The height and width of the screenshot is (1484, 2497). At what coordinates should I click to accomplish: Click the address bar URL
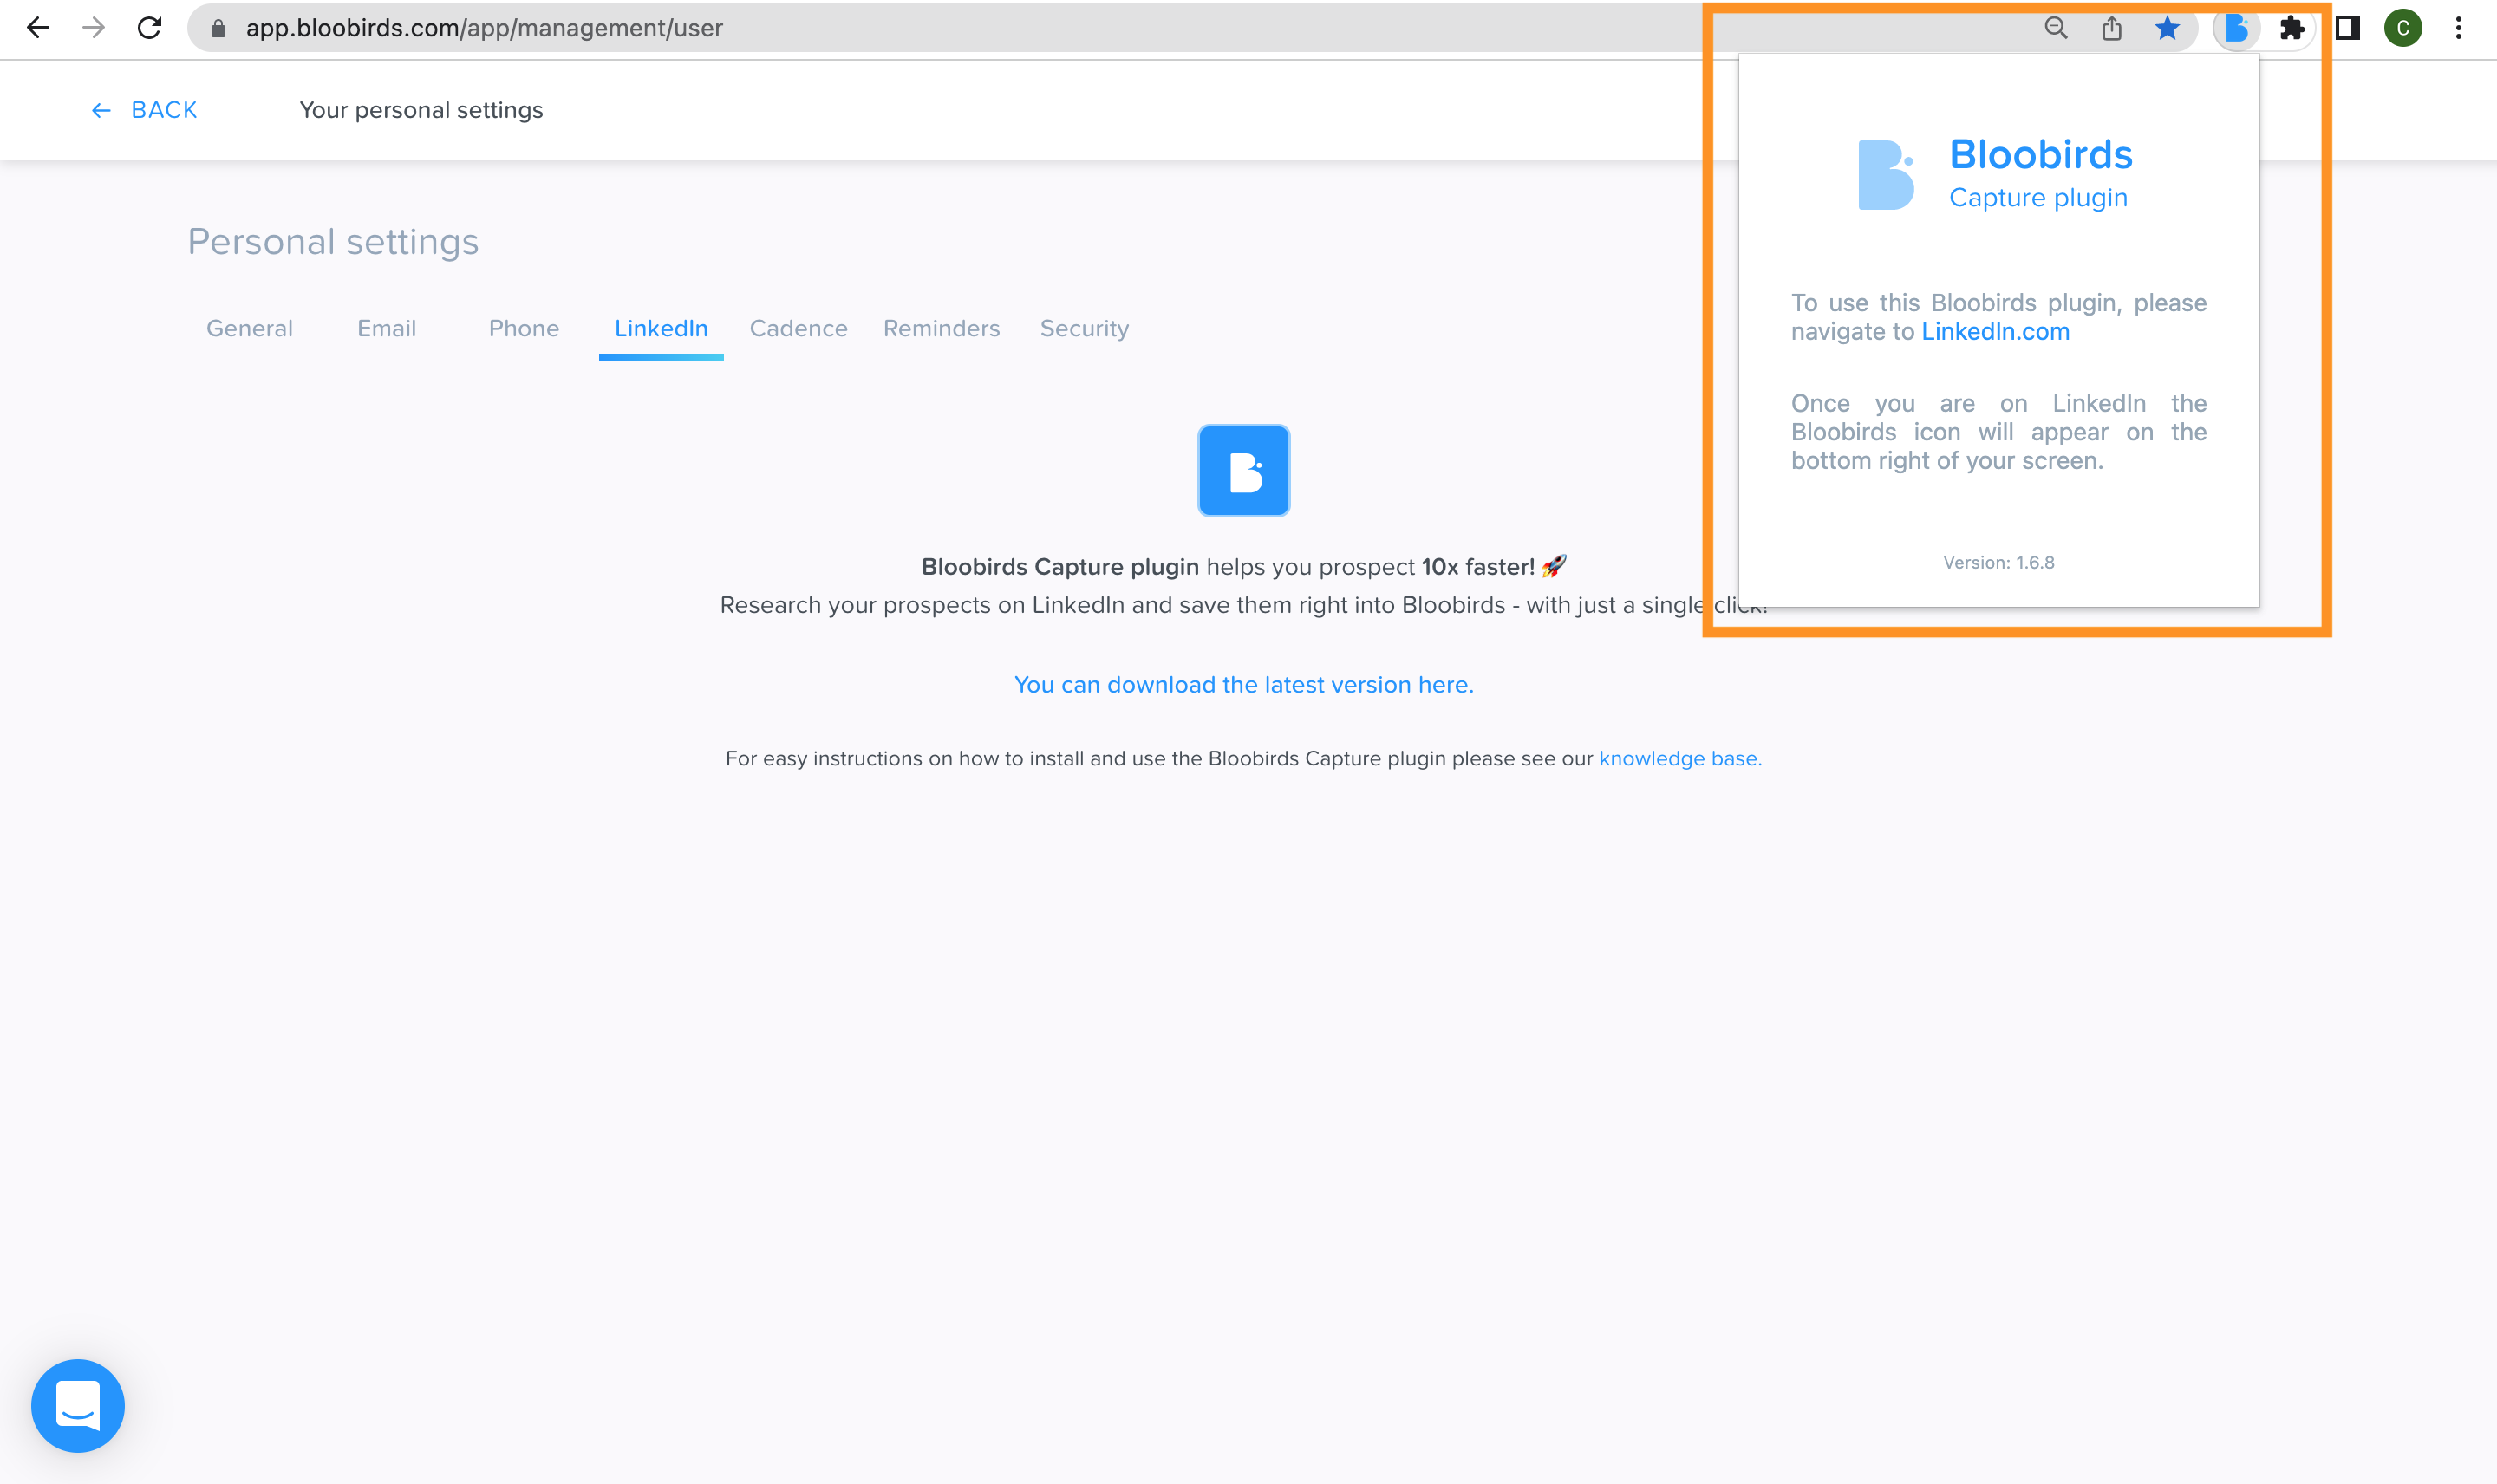[x=484, y=28]
